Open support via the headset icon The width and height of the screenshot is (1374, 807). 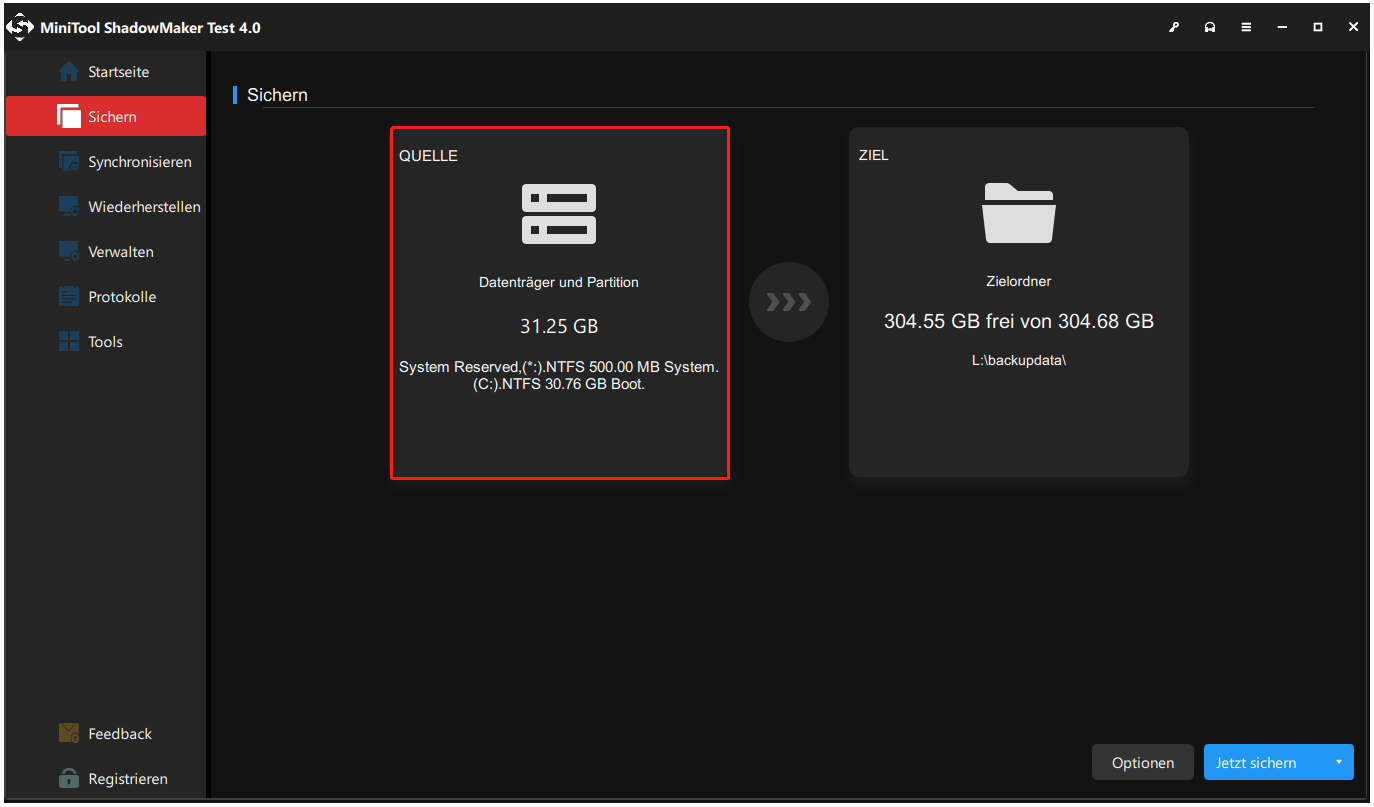[1210, 27]
